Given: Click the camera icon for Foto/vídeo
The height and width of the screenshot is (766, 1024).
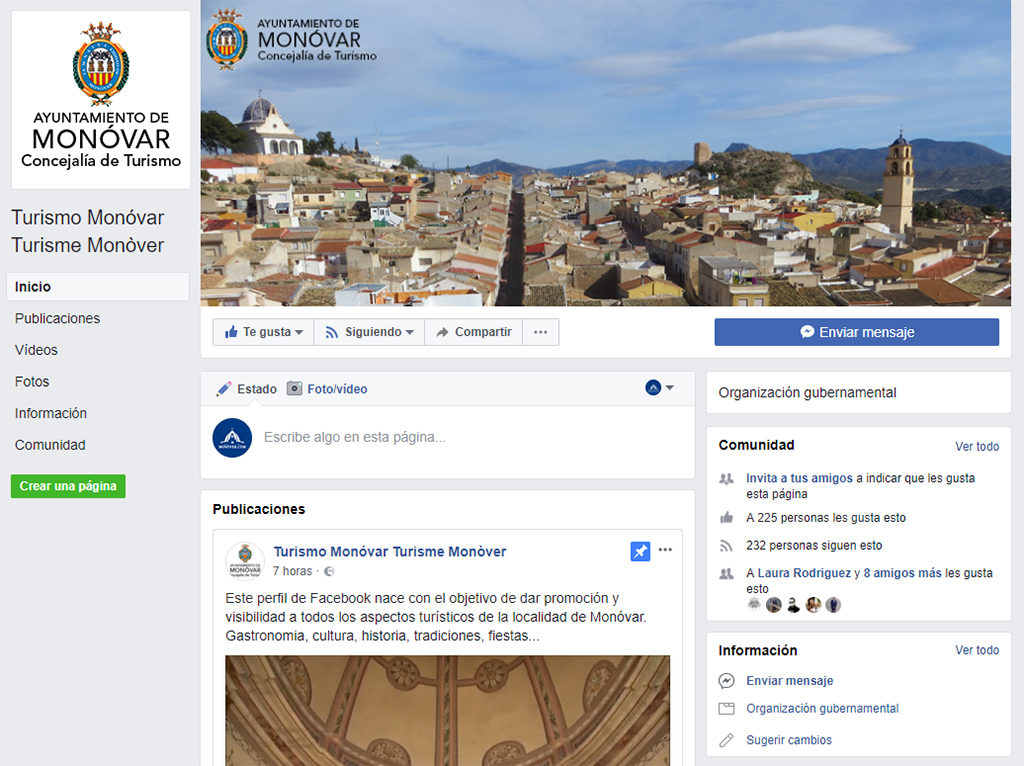Looking at the screenshot, I should (x=295, y=389).
